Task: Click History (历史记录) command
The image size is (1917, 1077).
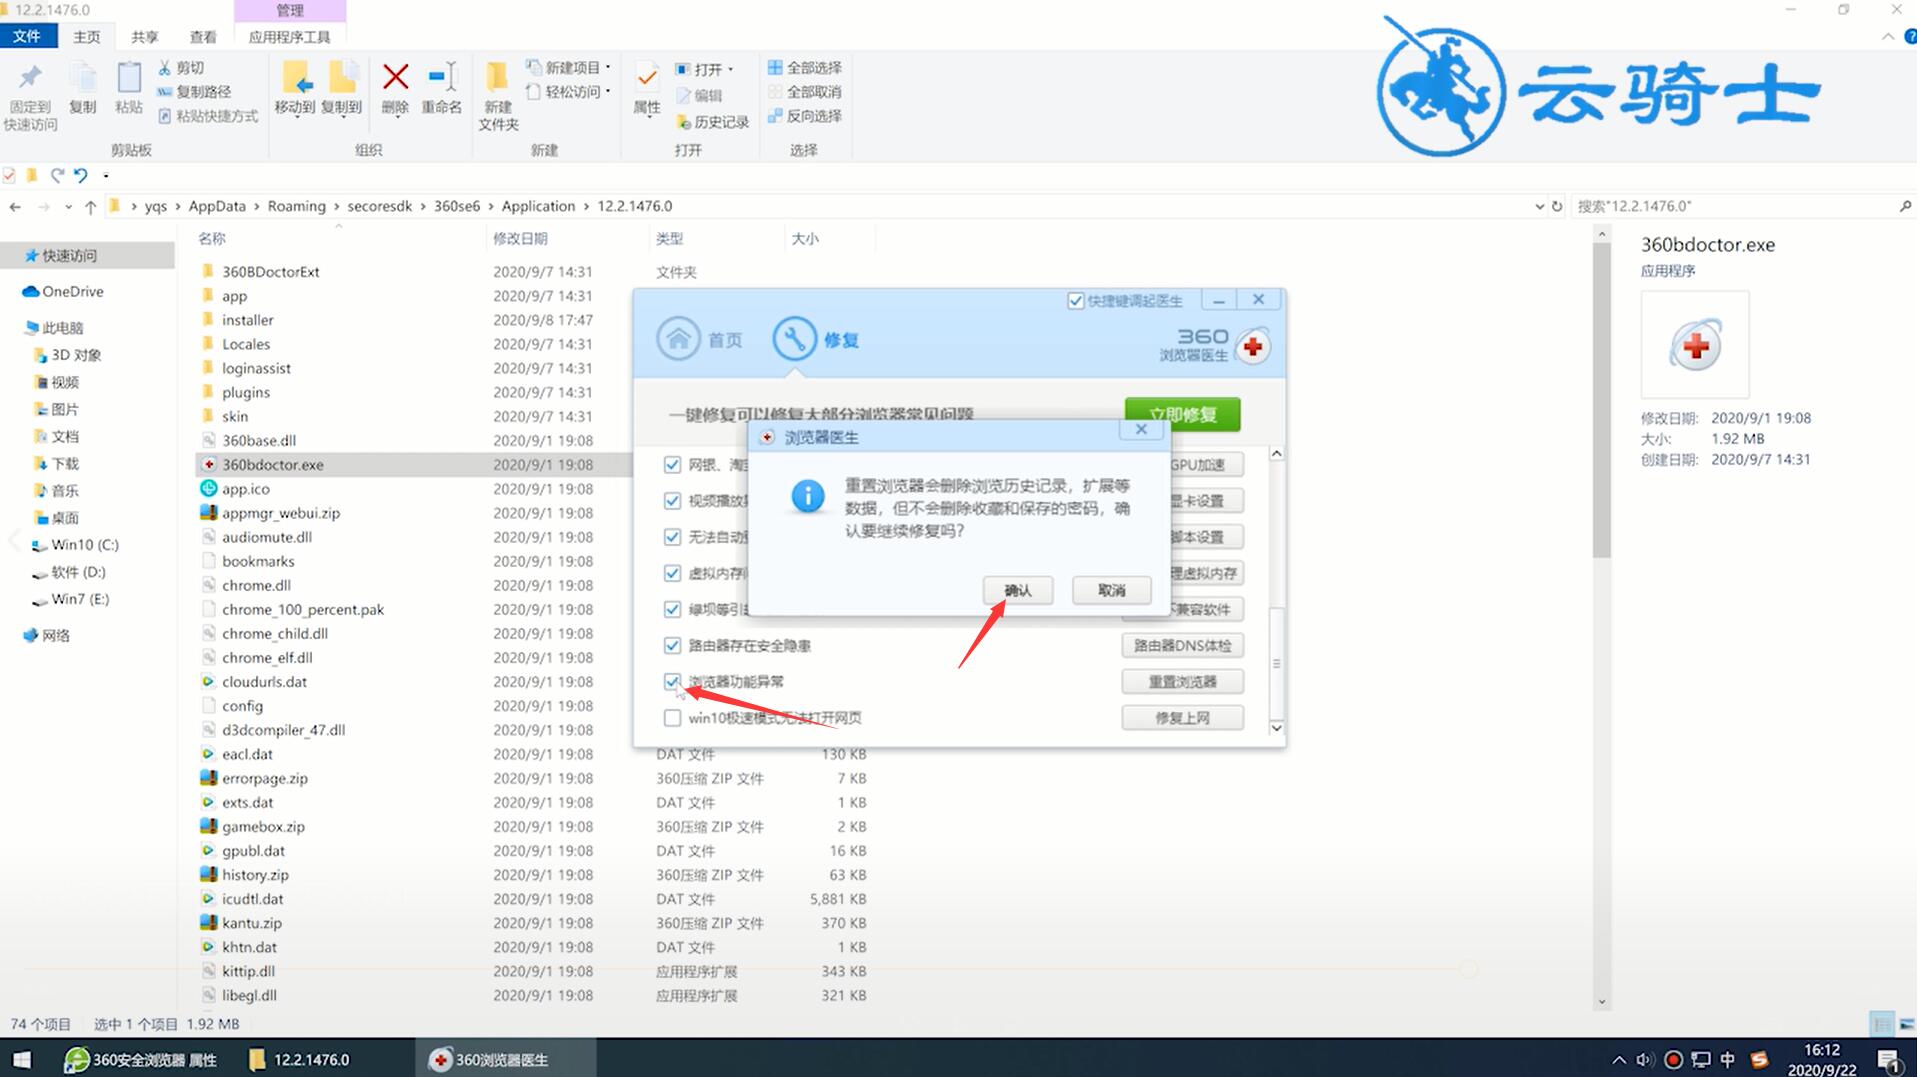Action: click(712, 121)
